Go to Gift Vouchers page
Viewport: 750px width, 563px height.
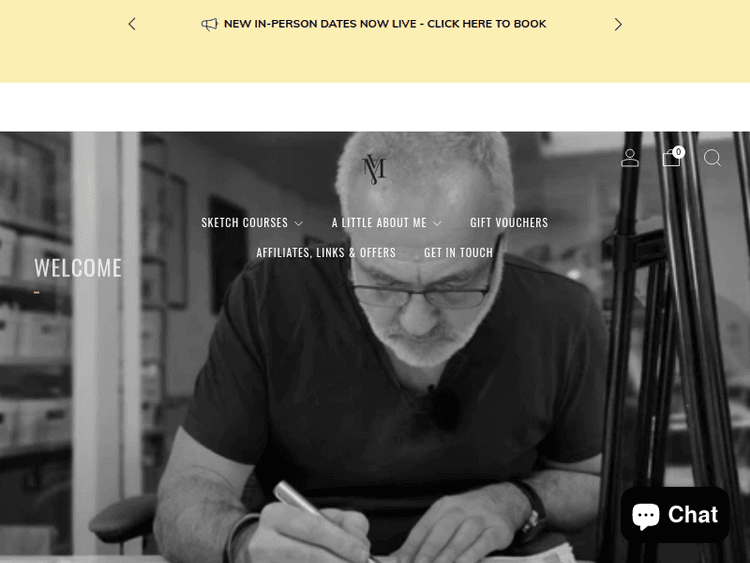[509, 223]
